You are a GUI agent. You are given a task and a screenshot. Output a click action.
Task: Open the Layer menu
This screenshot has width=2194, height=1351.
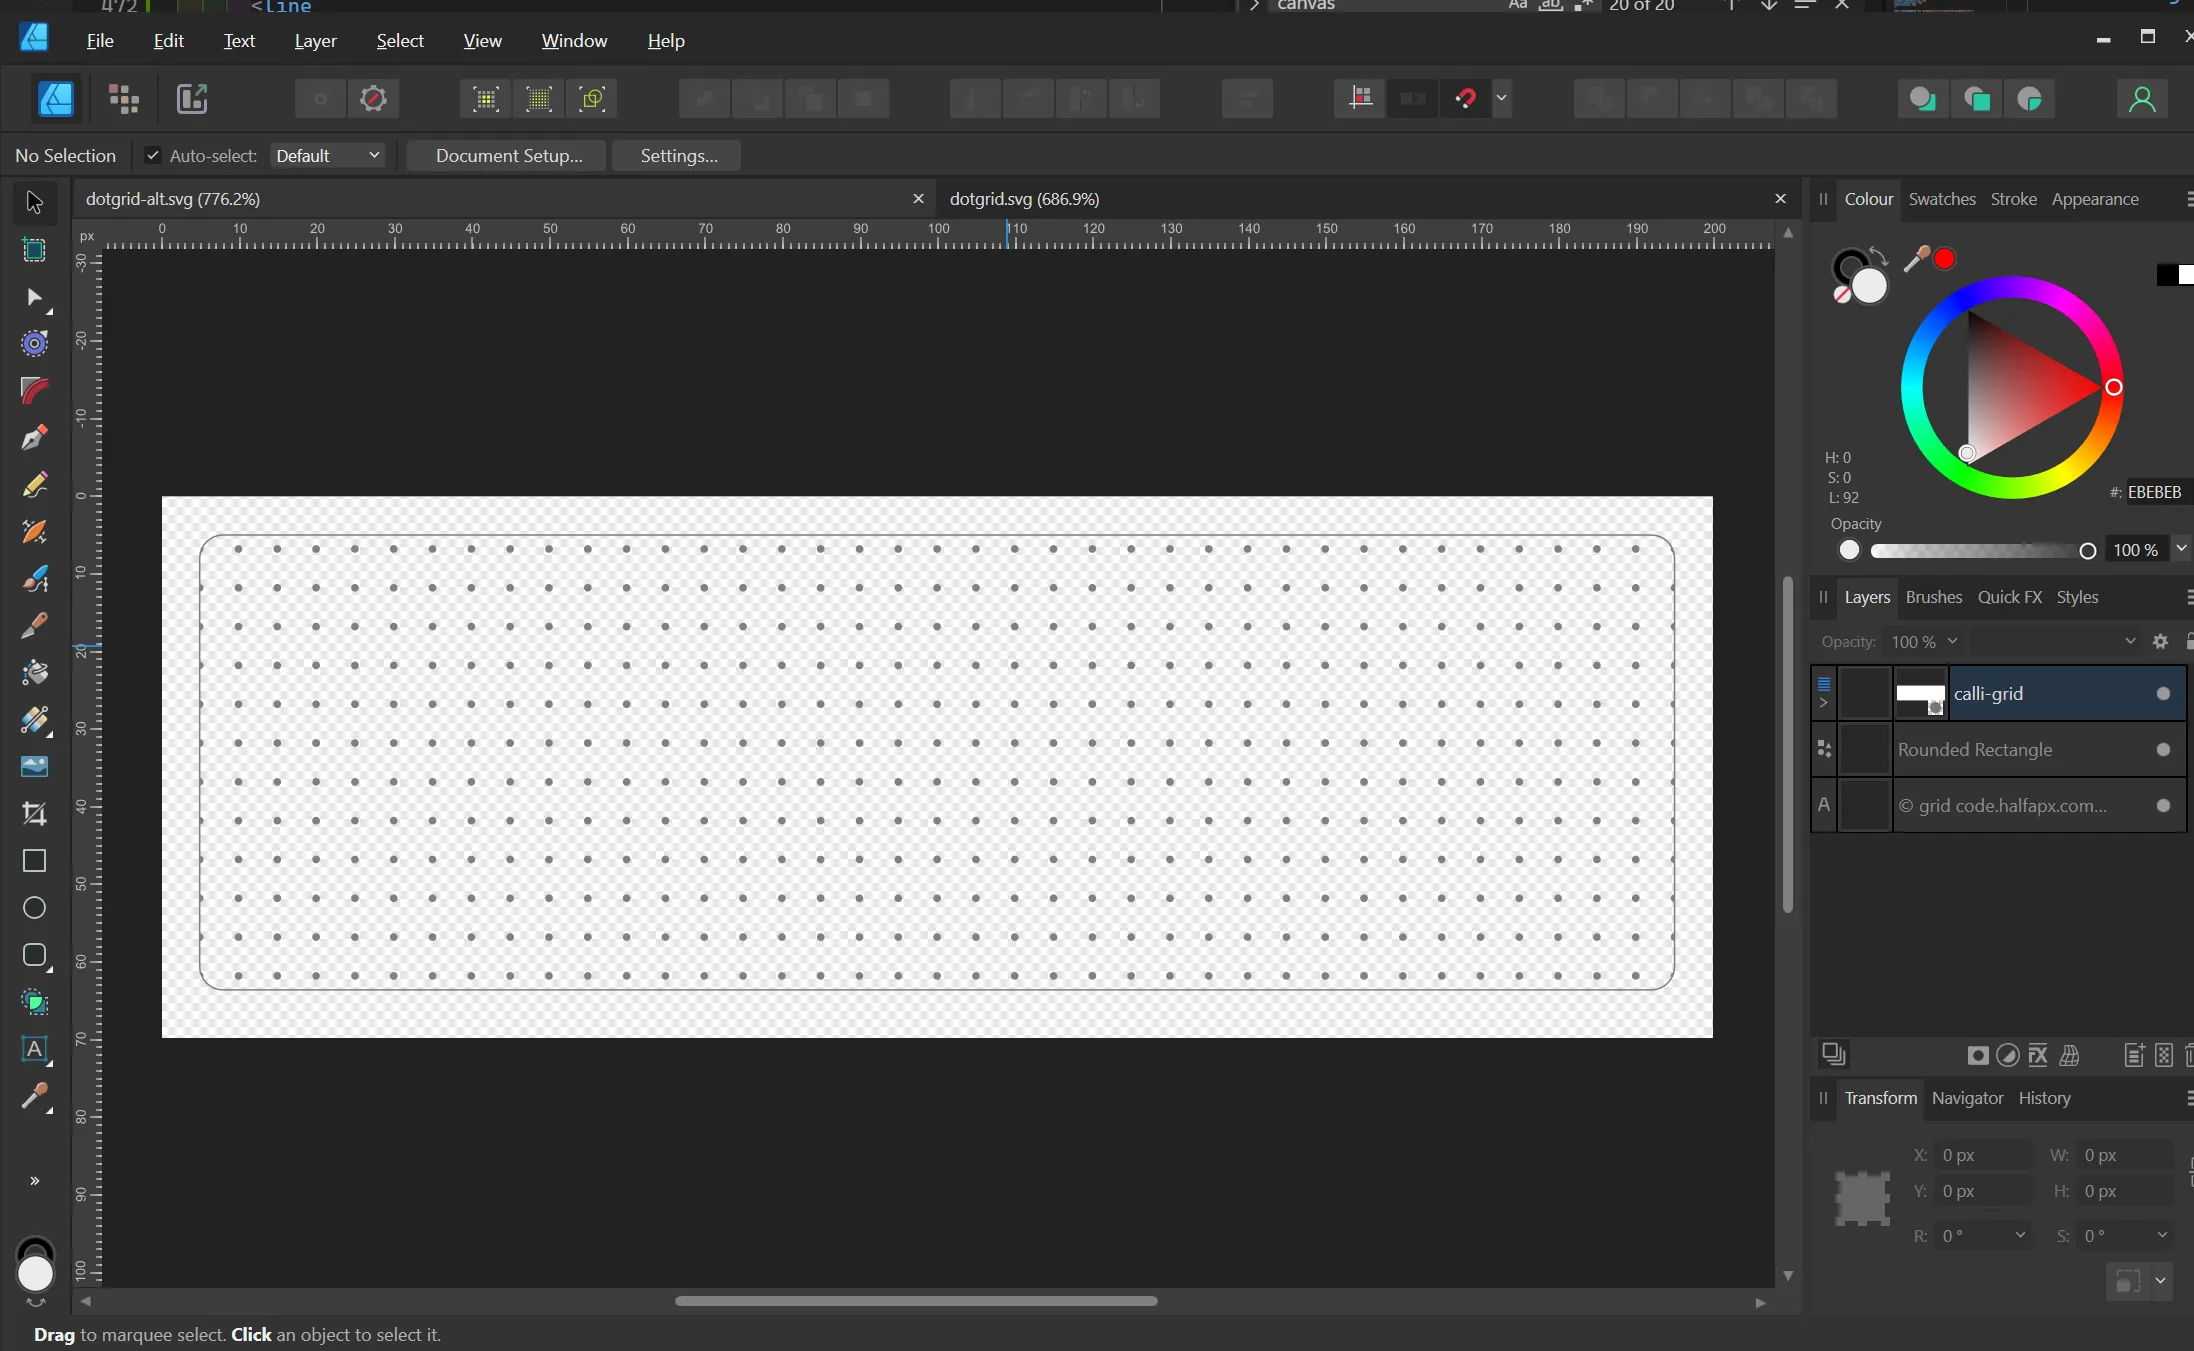pos(313,39)
